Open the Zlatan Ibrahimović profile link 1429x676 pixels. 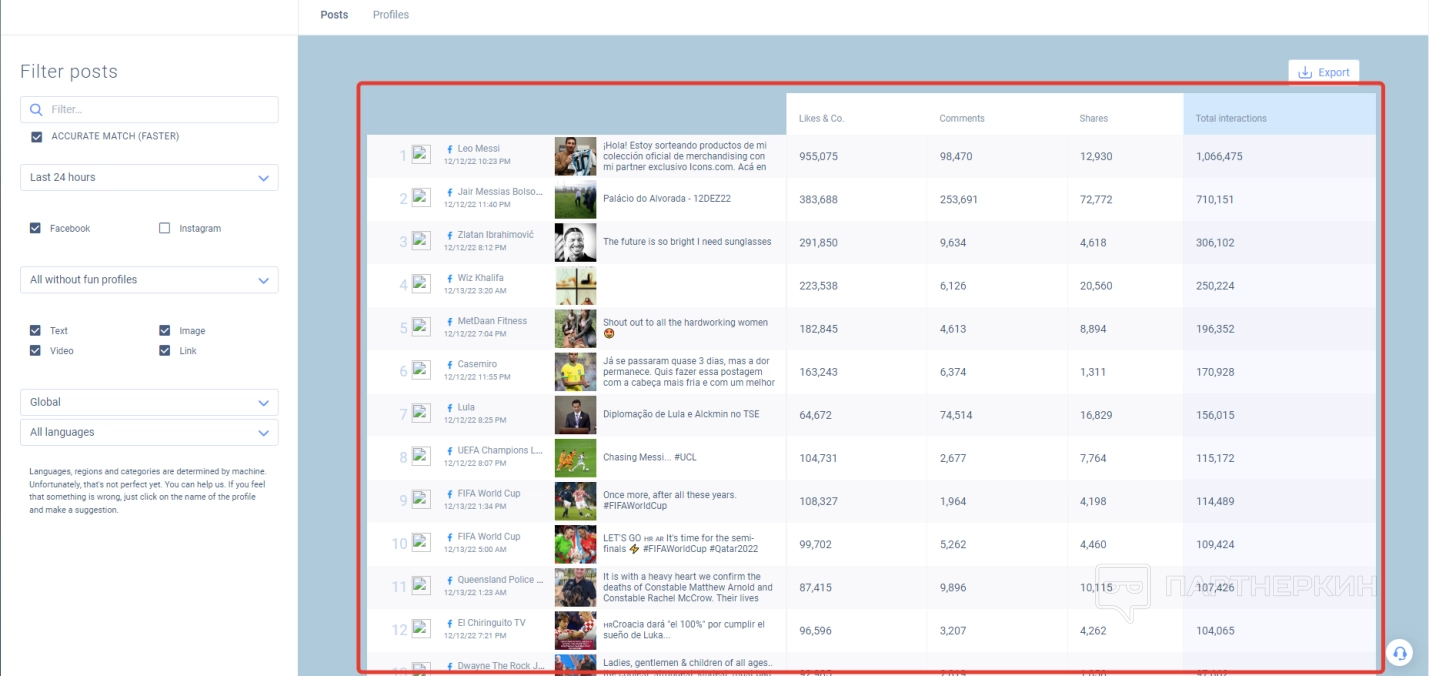tap(495, 235)
